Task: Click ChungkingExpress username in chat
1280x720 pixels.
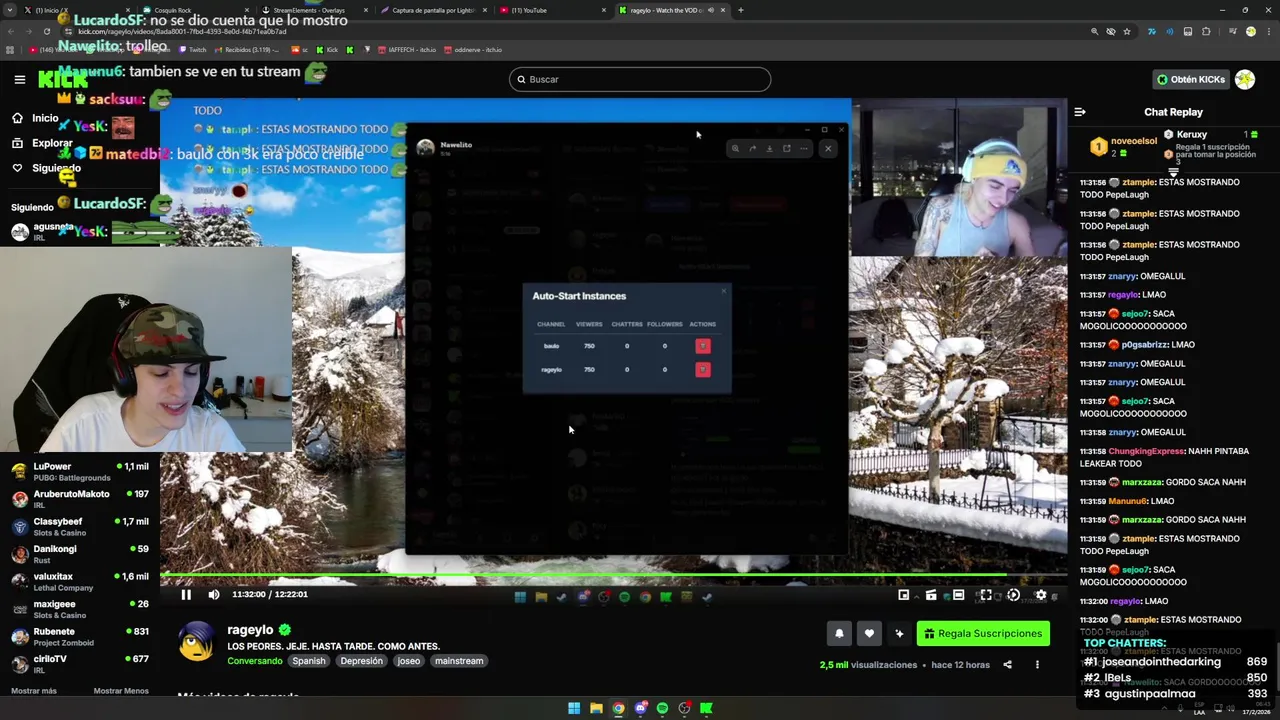Action: tap(1145, 451)
